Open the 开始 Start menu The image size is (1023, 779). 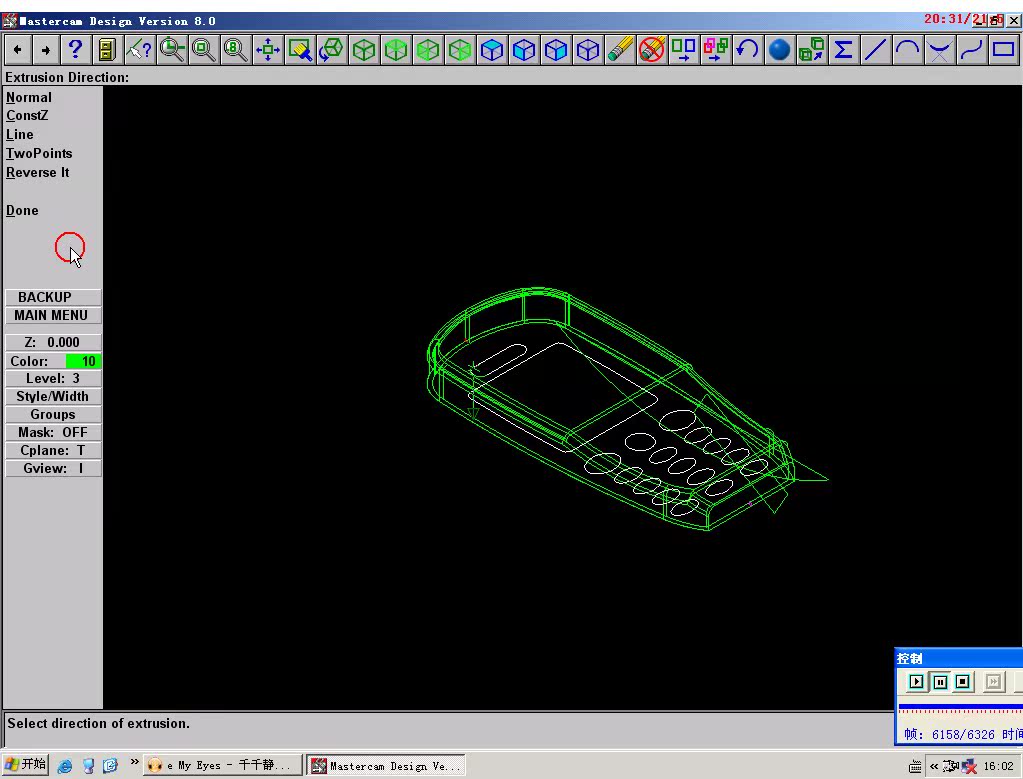[x=25, y=765]
